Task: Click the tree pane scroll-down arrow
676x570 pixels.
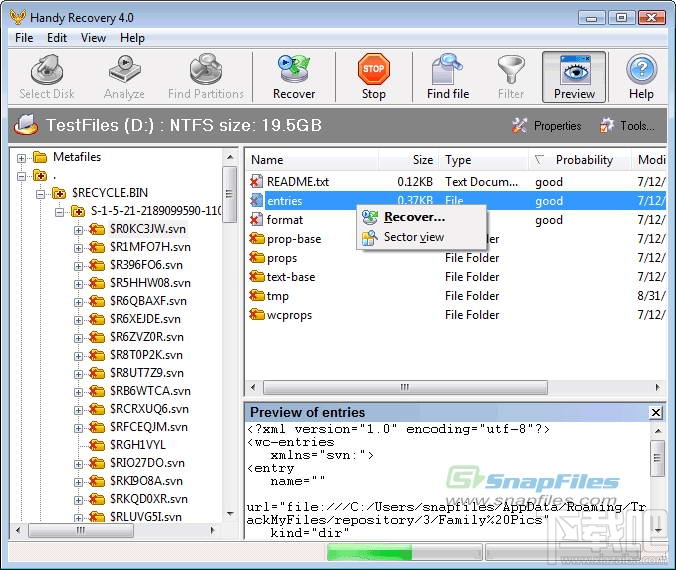Action: [230, 514]
